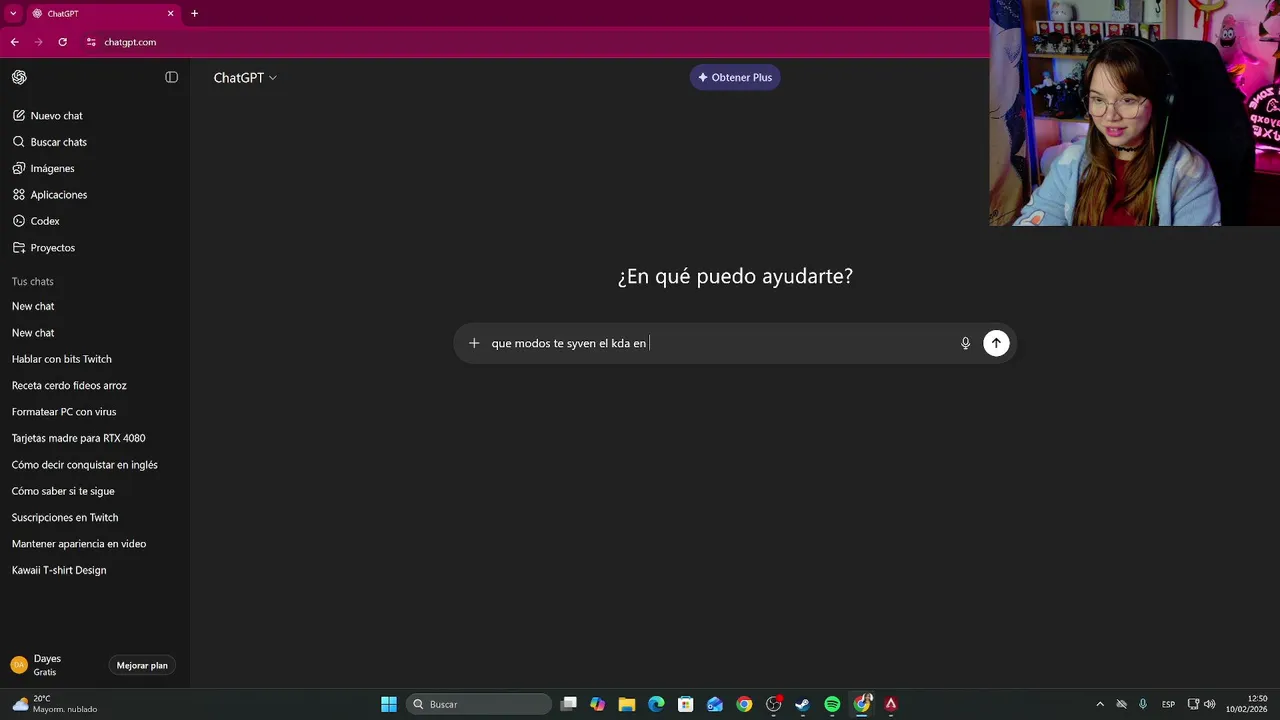Open Task View on the taskbar
The image size is (1280, 720).
[569, 704]
